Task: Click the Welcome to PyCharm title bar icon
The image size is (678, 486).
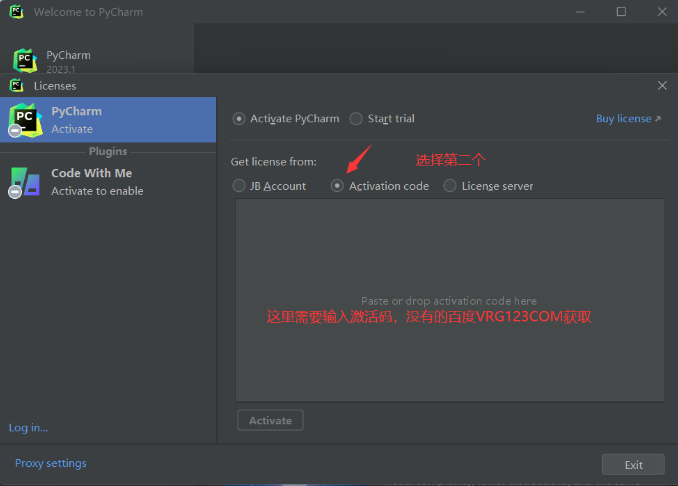Action: [16, 12]
